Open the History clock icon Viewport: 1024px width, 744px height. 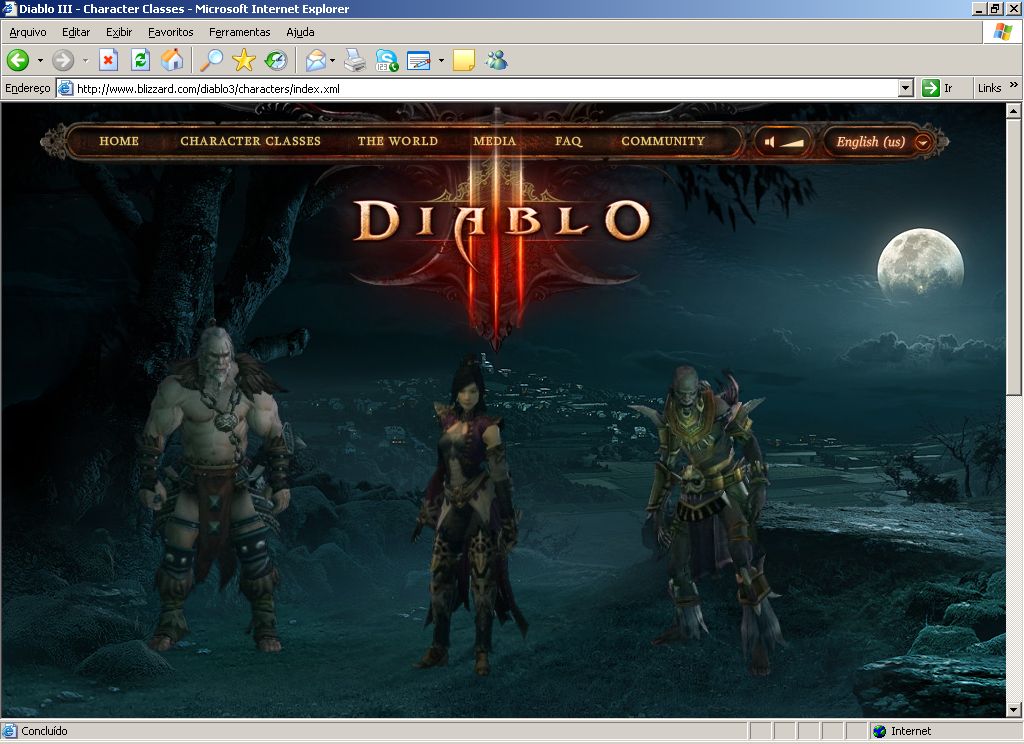click(276, 61)
